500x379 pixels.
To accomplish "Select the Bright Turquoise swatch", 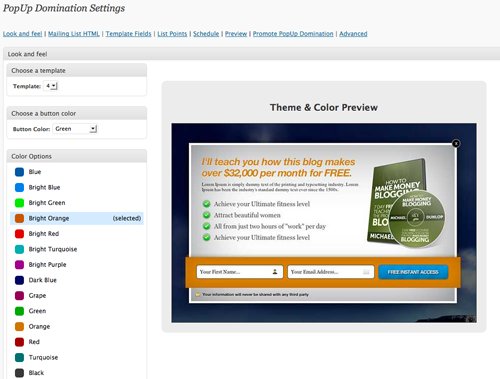I will [x=19, y=249].
